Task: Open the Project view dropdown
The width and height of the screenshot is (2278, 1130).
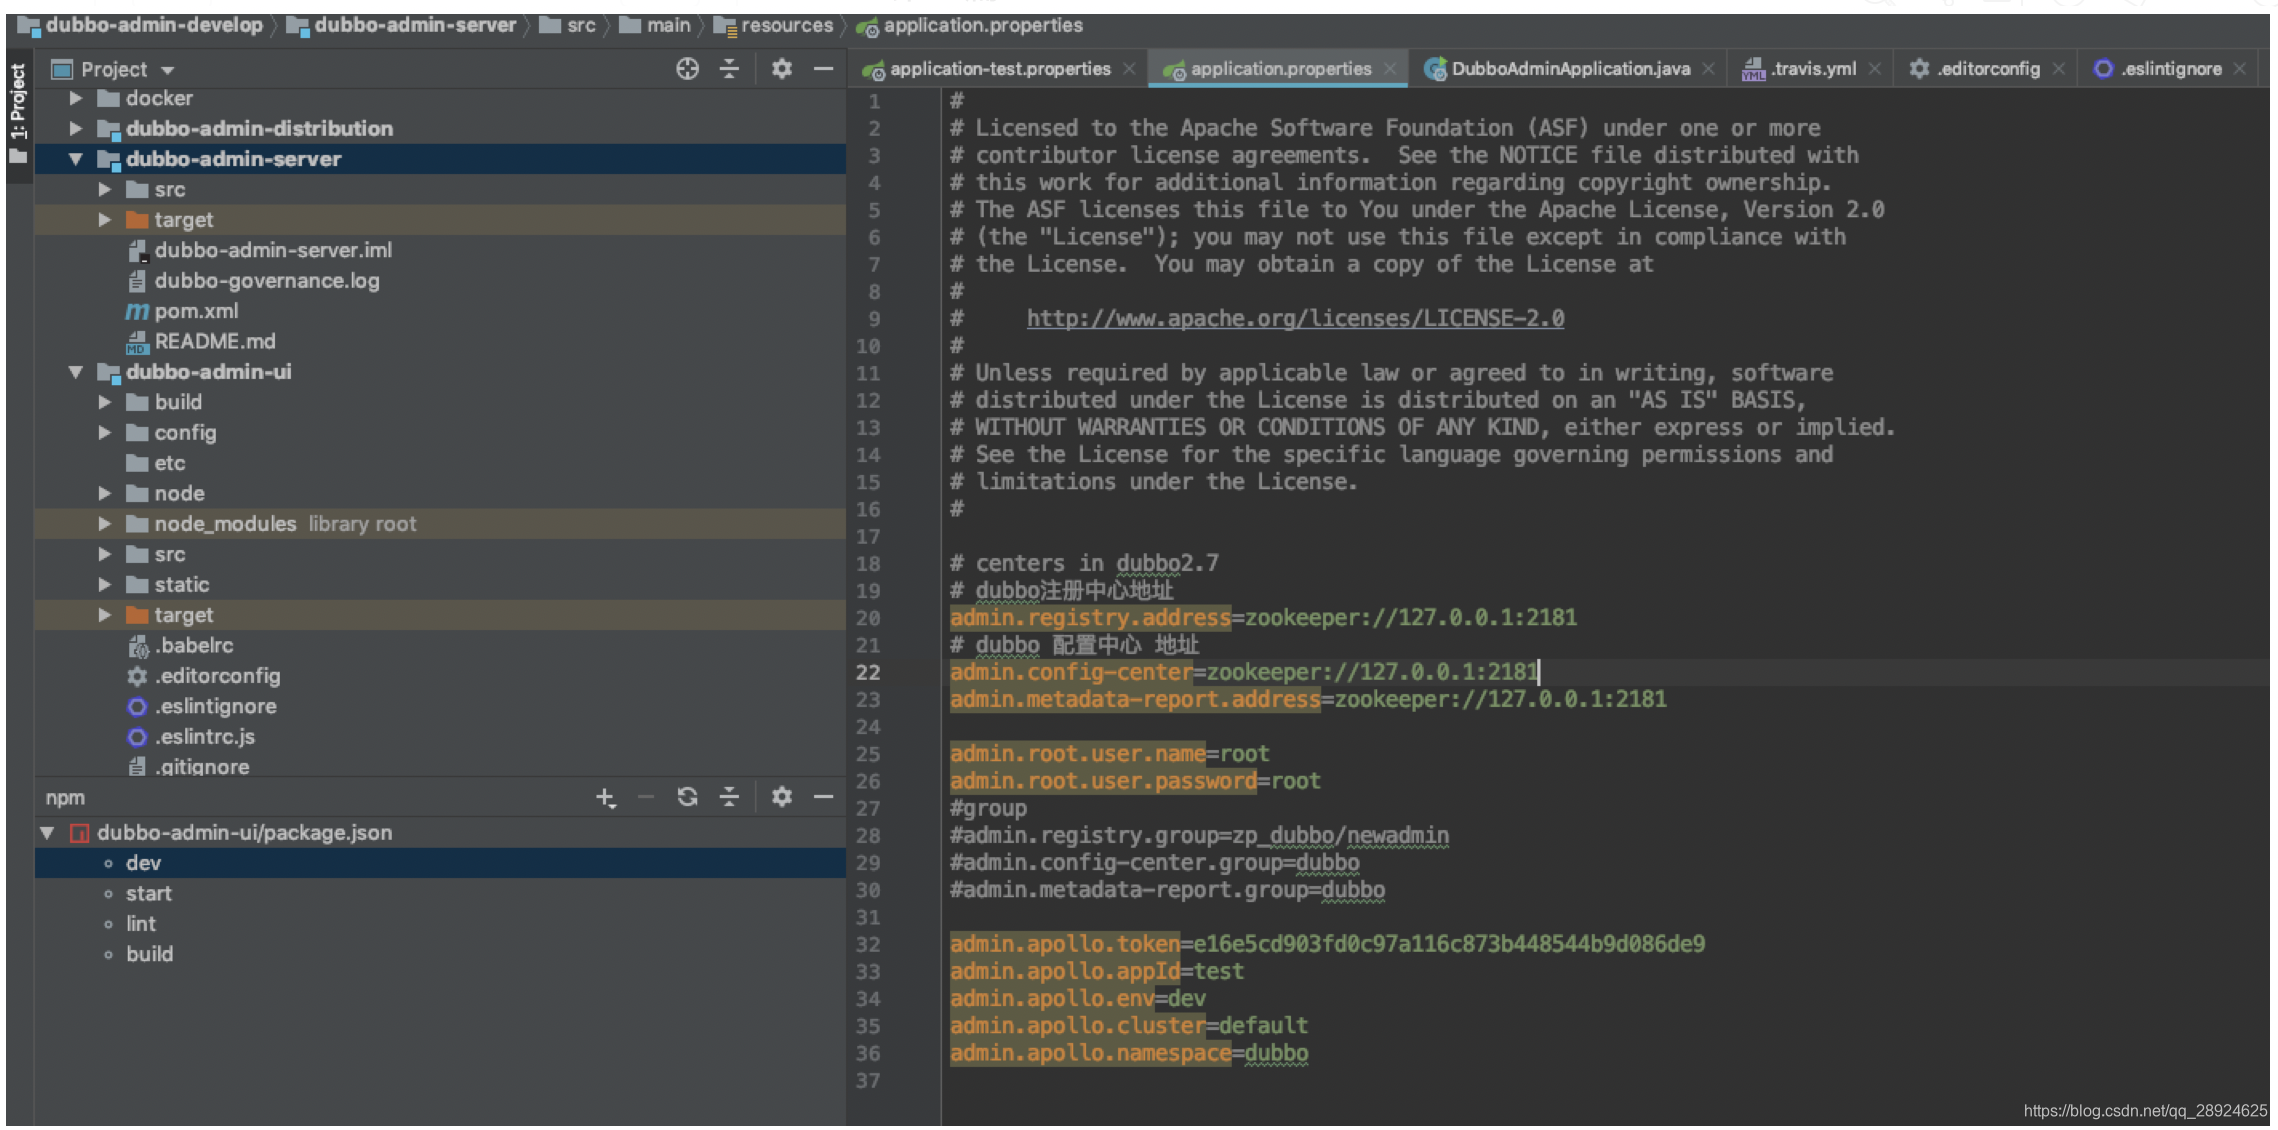Action: tap(167, 70)
